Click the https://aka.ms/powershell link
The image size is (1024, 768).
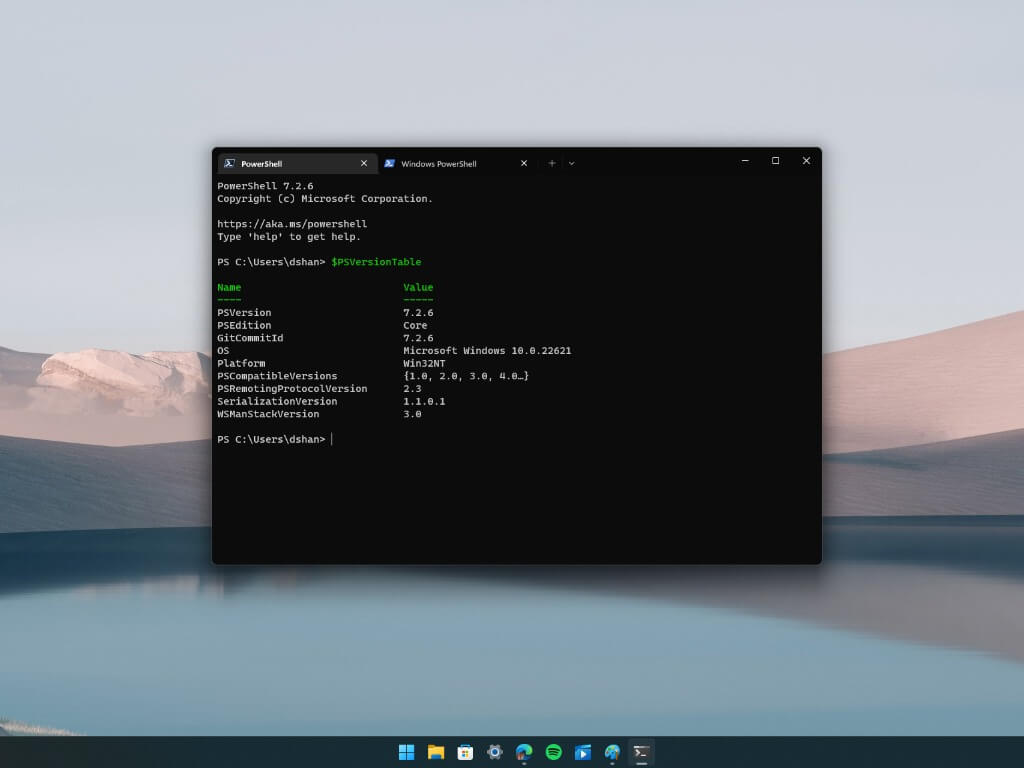click(x=292, y=224)
